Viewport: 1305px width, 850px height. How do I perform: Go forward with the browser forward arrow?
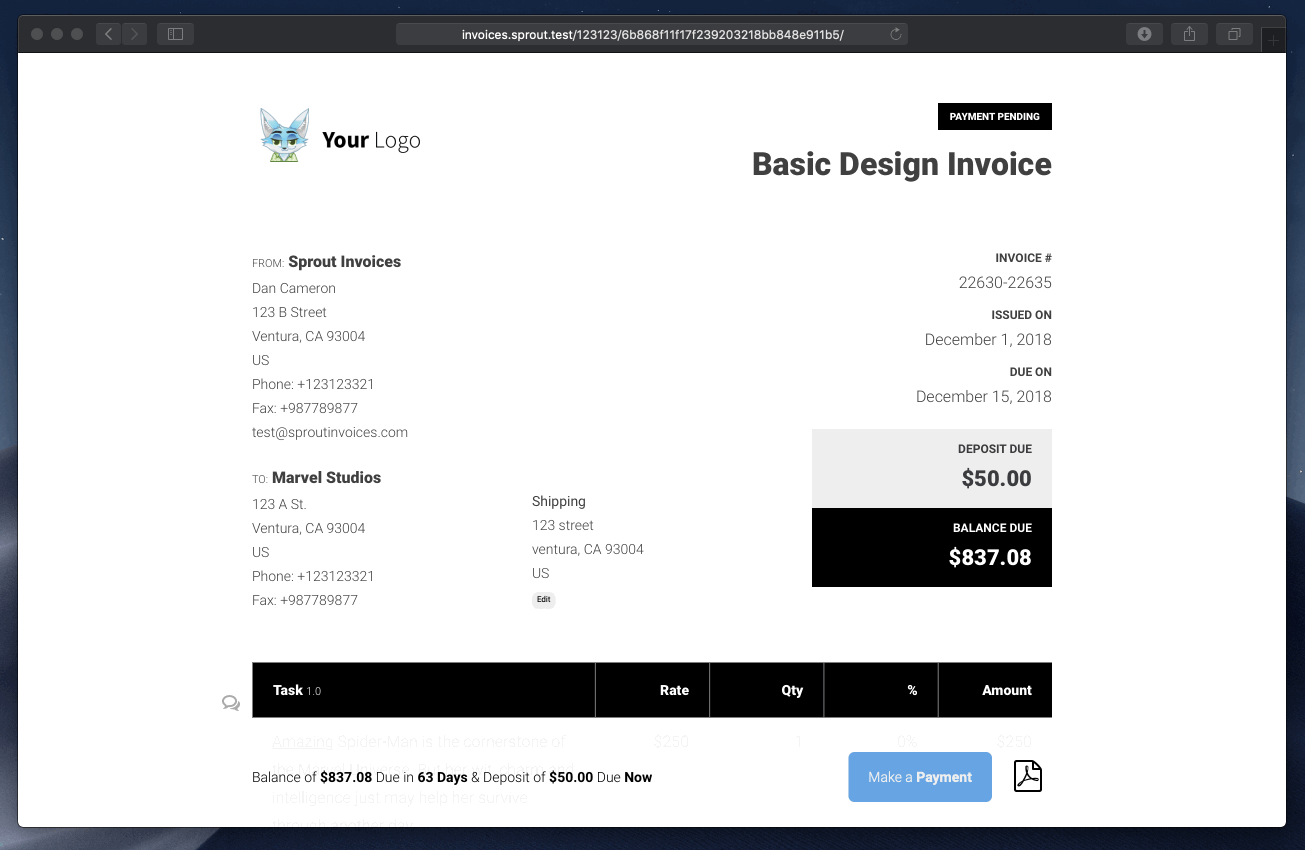tap(134, 34)
